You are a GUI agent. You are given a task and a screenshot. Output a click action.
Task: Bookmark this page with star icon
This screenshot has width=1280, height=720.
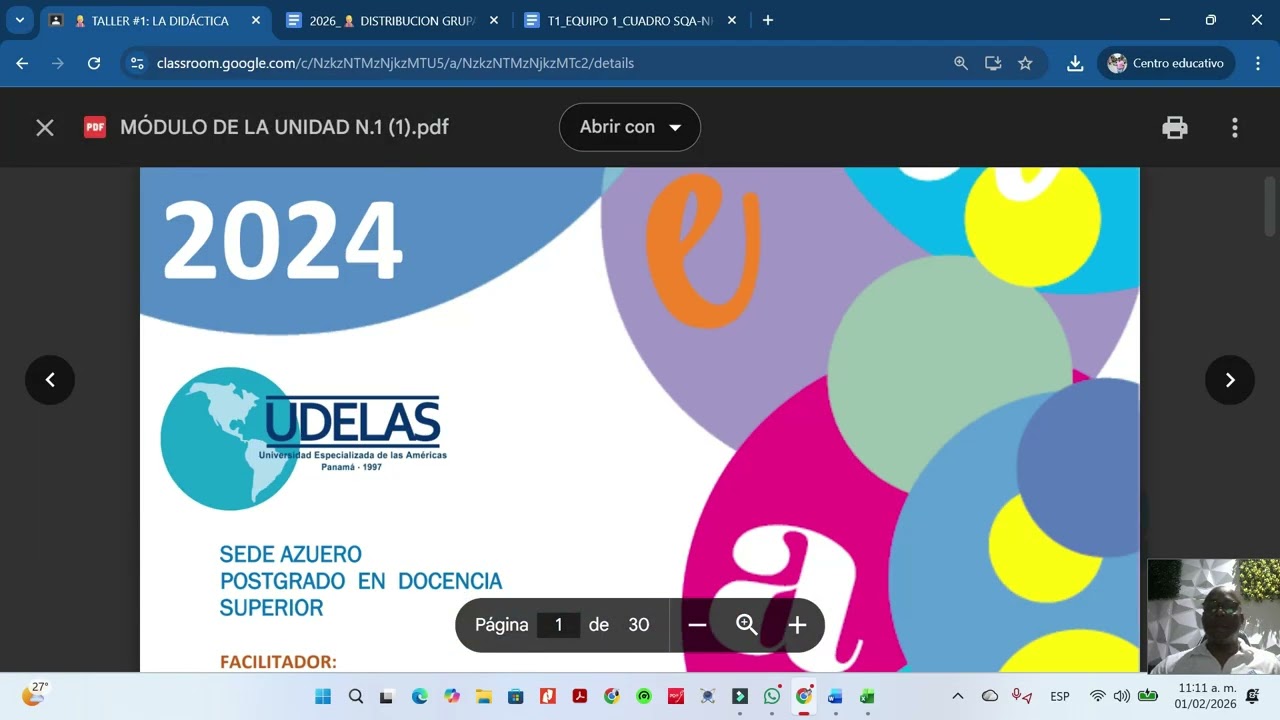coord(1025,63)
